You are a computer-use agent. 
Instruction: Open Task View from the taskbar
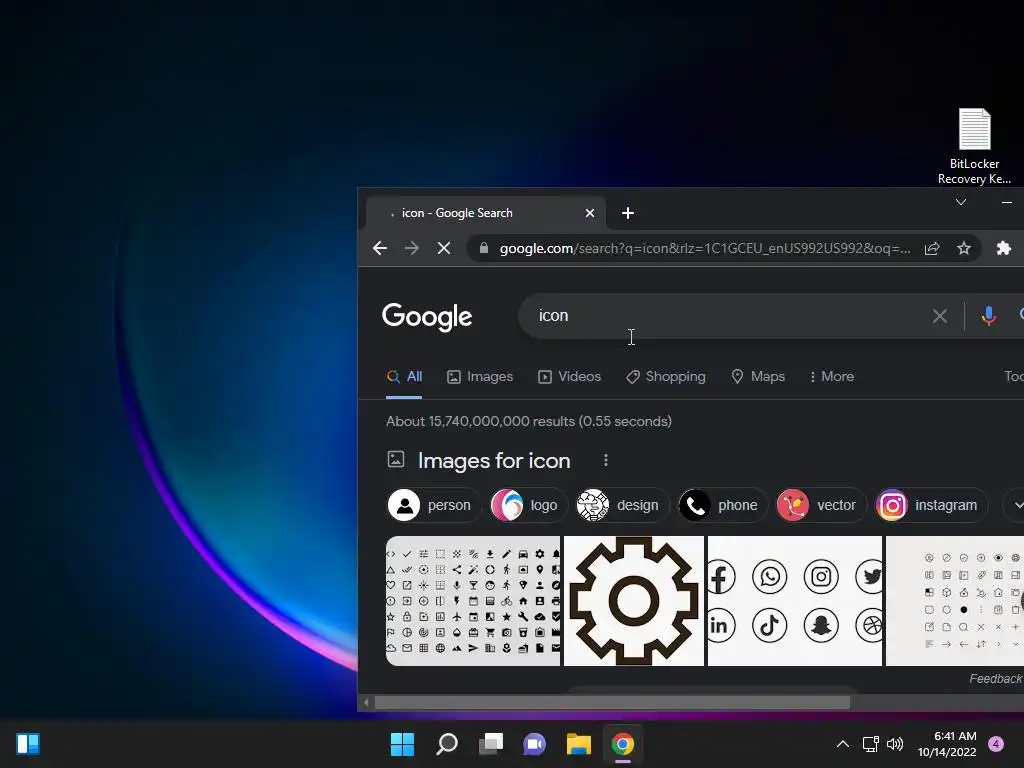491,744
